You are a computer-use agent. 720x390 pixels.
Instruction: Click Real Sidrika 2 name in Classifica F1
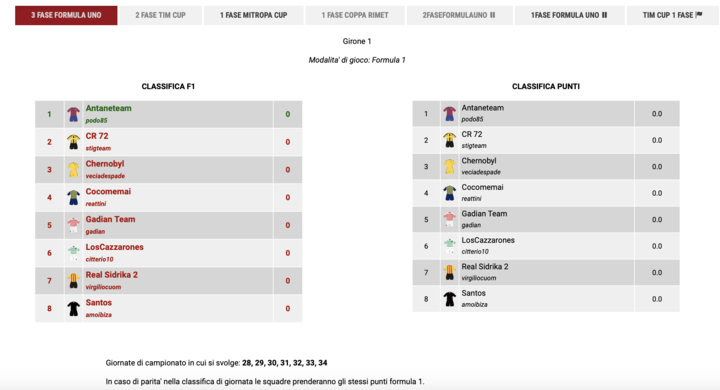[112, 275]
